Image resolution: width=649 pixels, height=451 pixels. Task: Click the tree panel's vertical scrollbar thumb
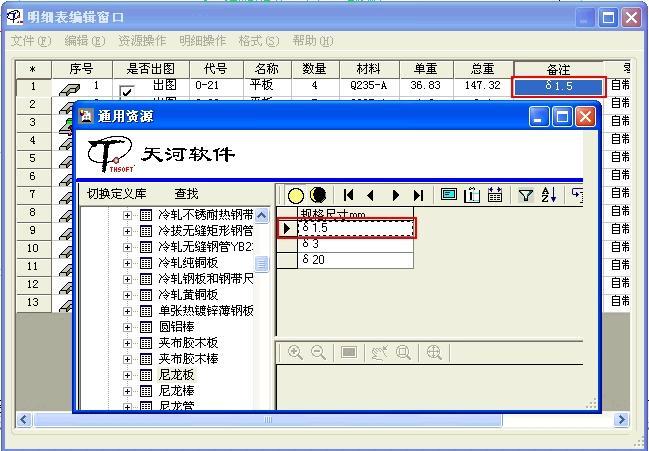coord(262,264)
